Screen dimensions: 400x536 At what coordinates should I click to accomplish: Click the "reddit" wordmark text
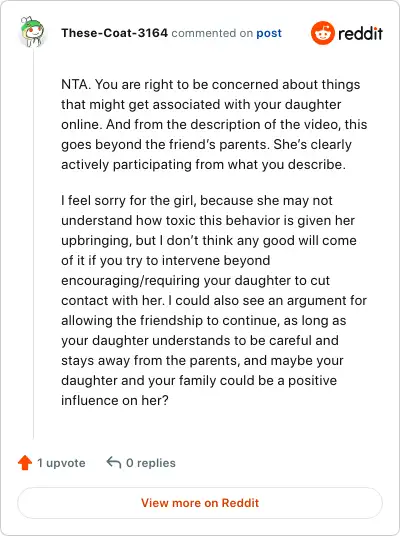pyautogui.click(x=360, y=33)
